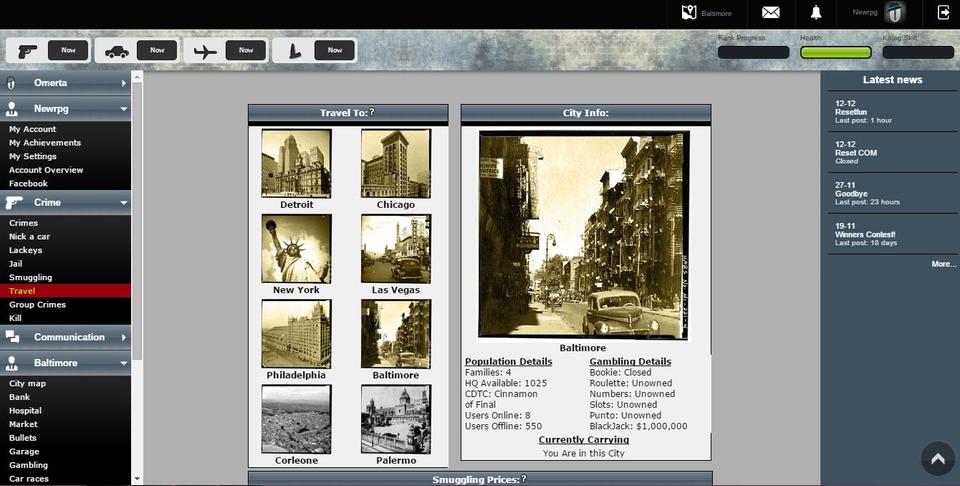Open Facebook link in sidebar
This screenshot has height=486, width=960.
tap(28, 184)
